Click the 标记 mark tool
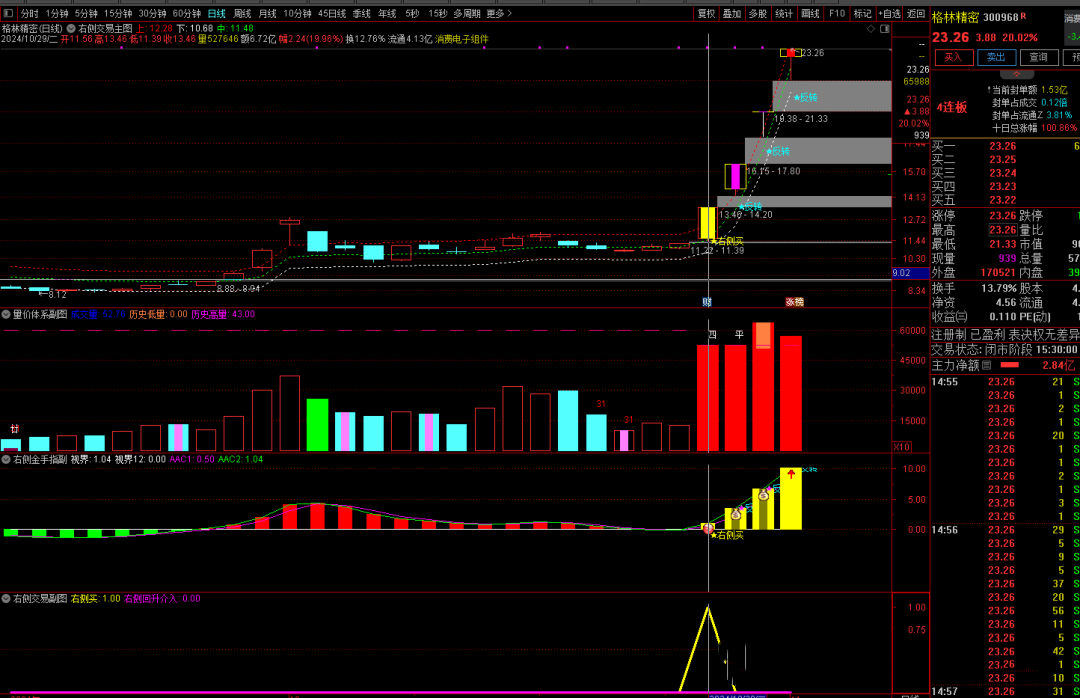 tap(863, 14)
